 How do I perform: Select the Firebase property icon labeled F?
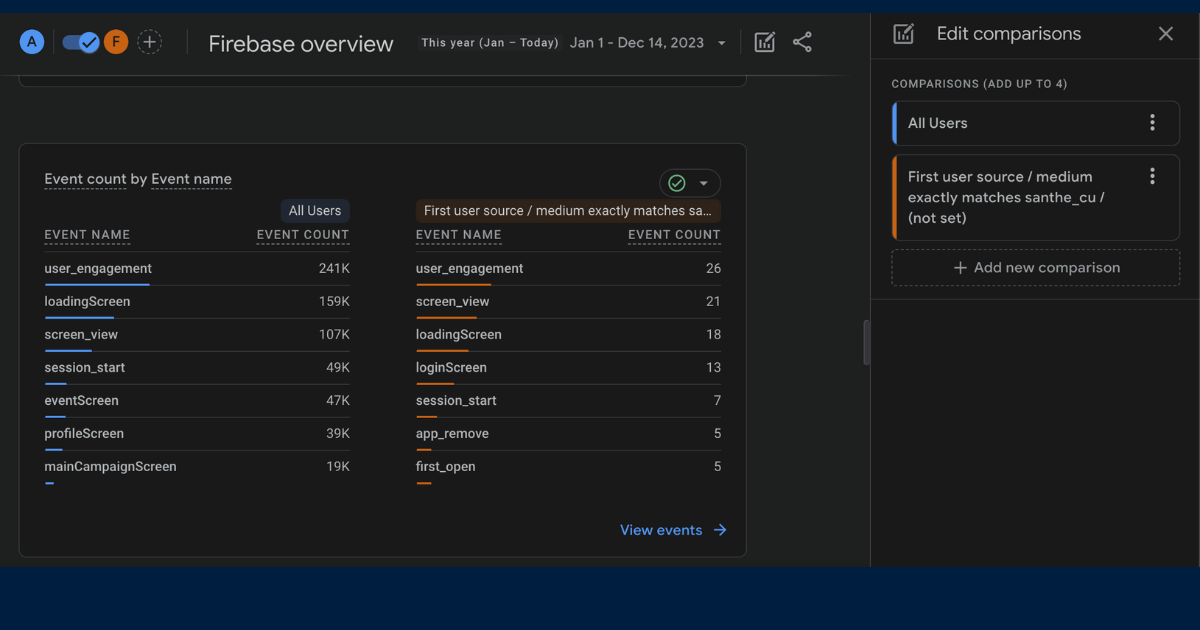[116, 42]
